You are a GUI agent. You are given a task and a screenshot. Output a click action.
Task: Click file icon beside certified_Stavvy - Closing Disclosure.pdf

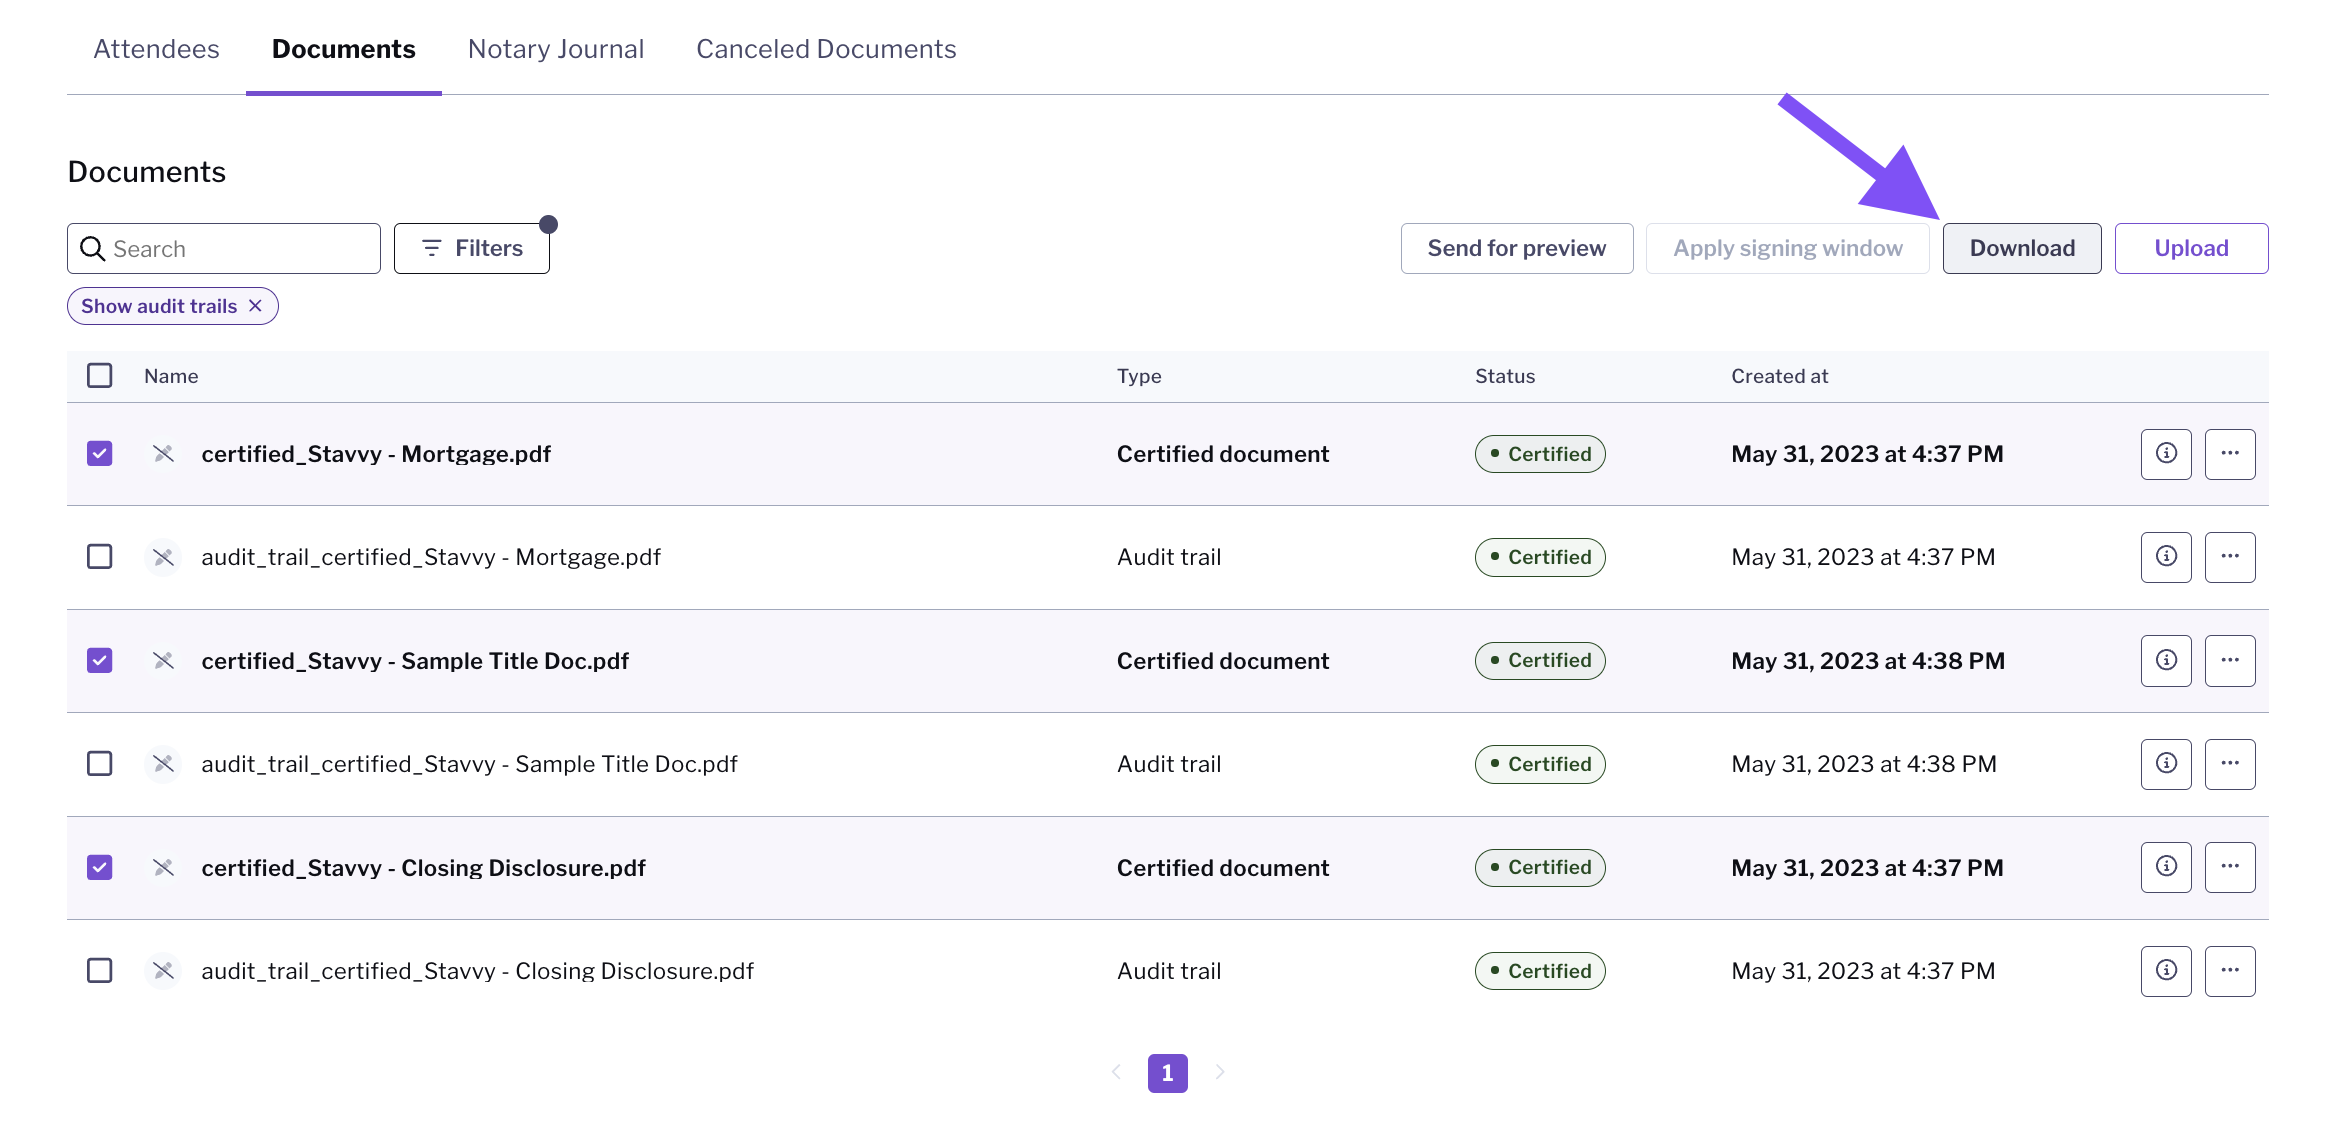pyautogui.click(x=163, y=867)
